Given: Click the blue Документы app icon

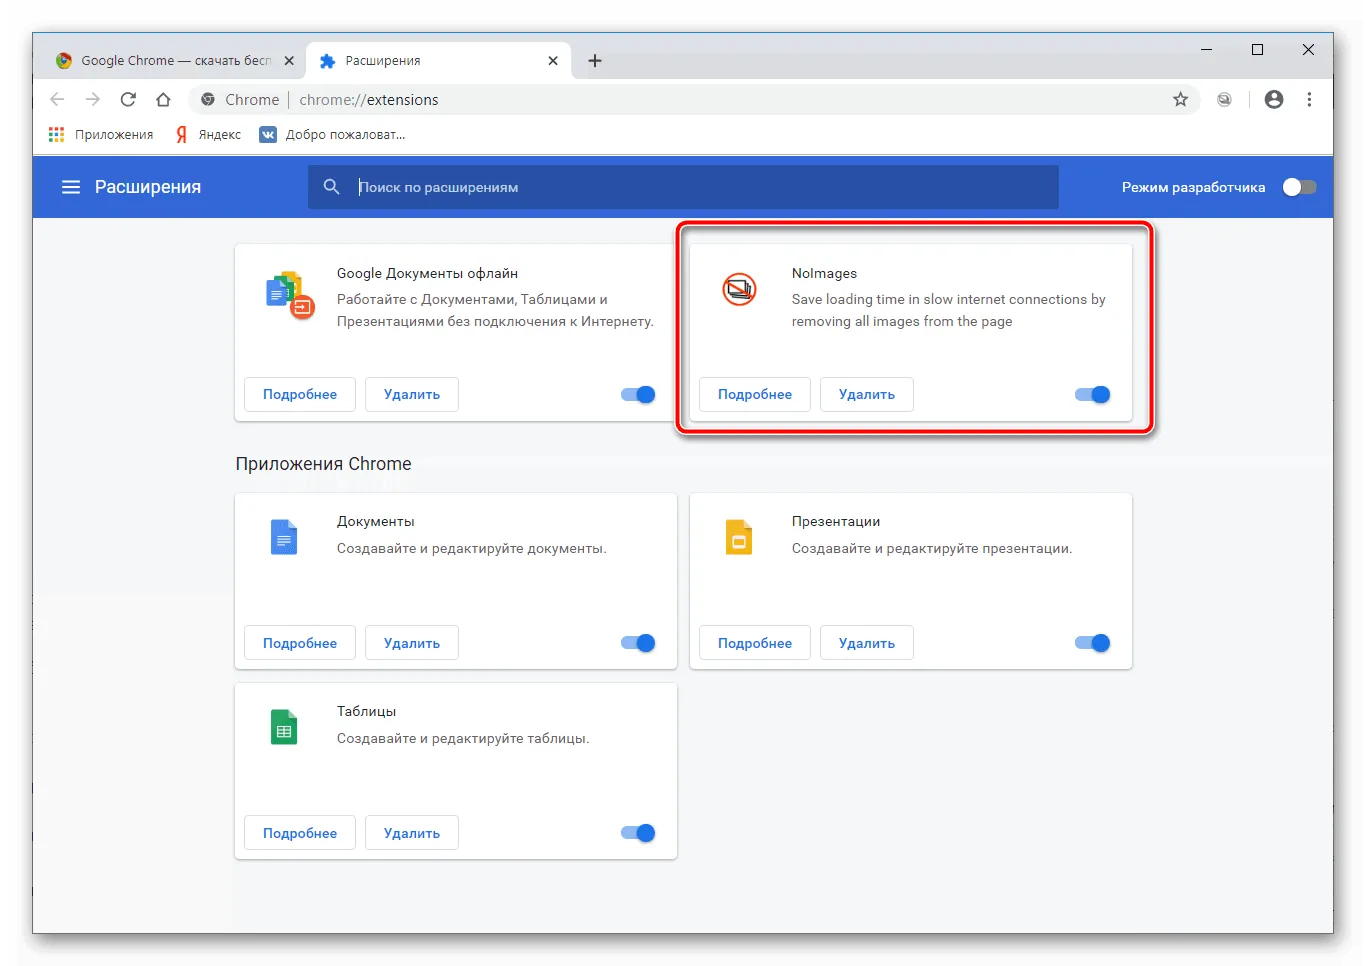Looking at the screenshot, I should pos(284,537).
